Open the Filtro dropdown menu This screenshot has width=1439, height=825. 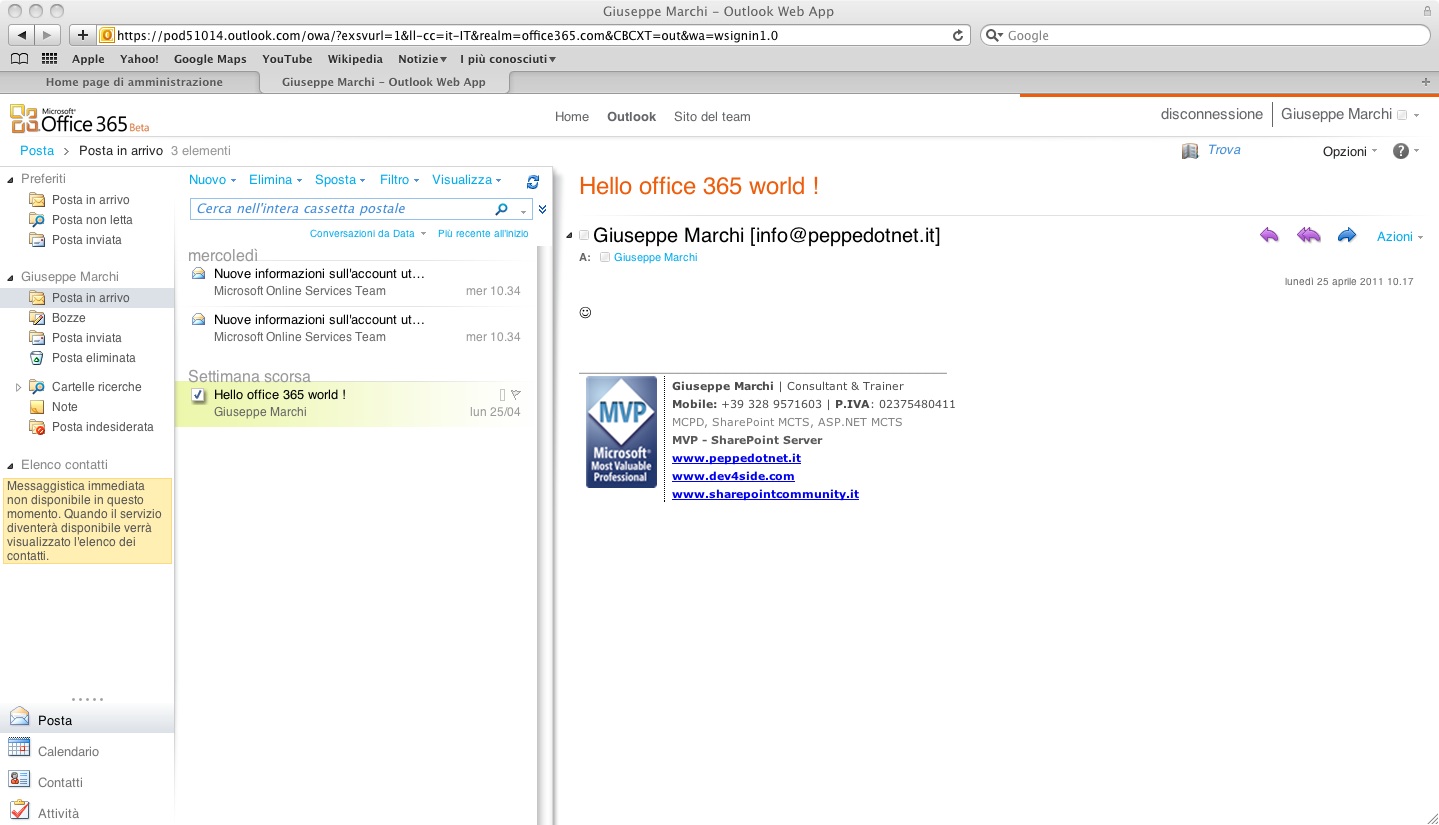pyautogui.click(x=399, y=180)
